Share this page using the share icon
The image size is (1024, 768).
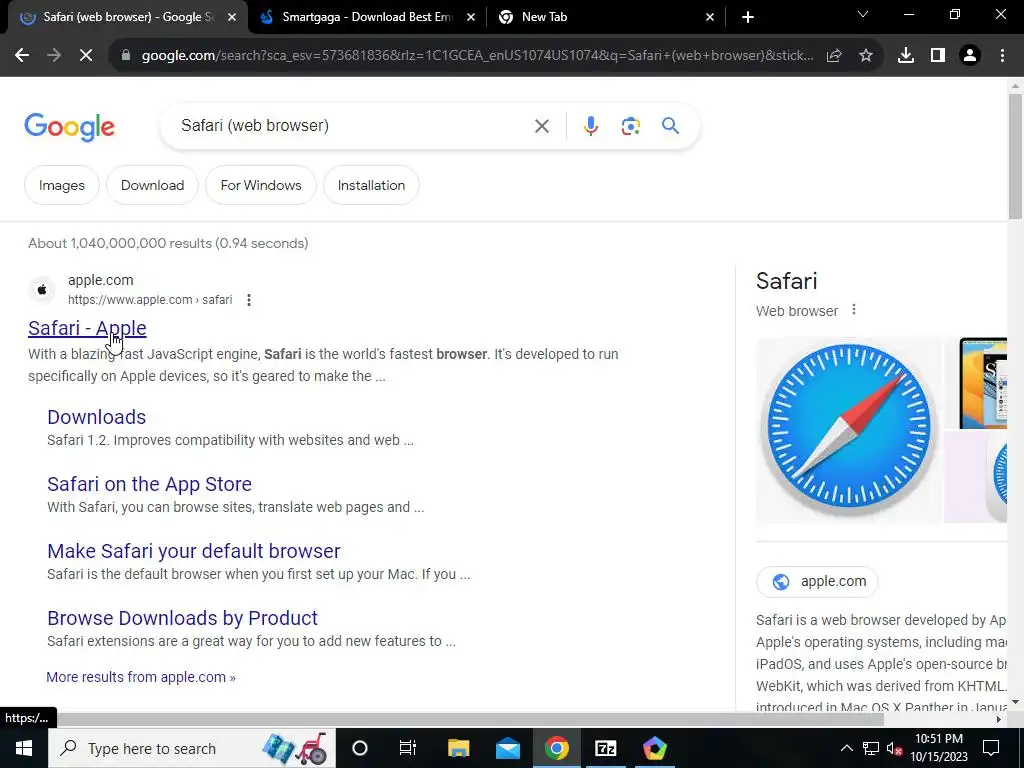[x=834, y=56]
